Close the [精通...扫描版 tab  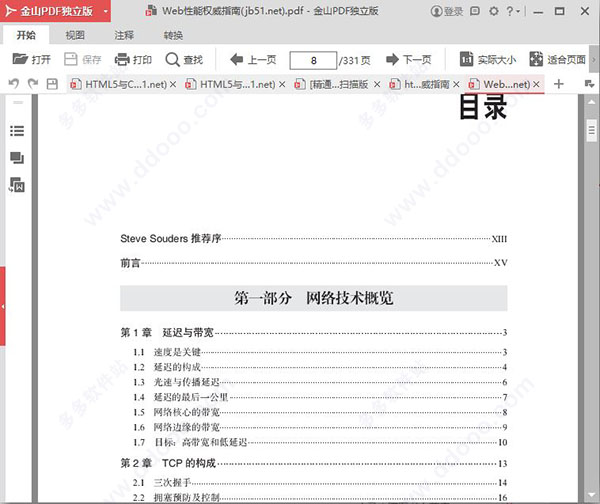point(377,84)
